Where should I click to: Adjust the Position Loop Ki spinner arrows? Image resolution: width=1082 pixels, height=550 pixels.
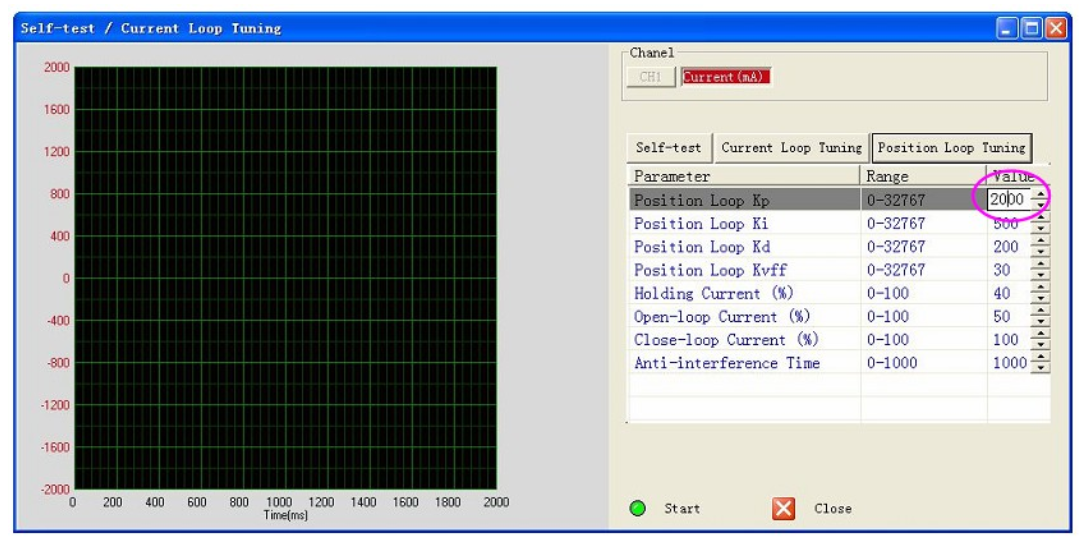pos(1040,224)
